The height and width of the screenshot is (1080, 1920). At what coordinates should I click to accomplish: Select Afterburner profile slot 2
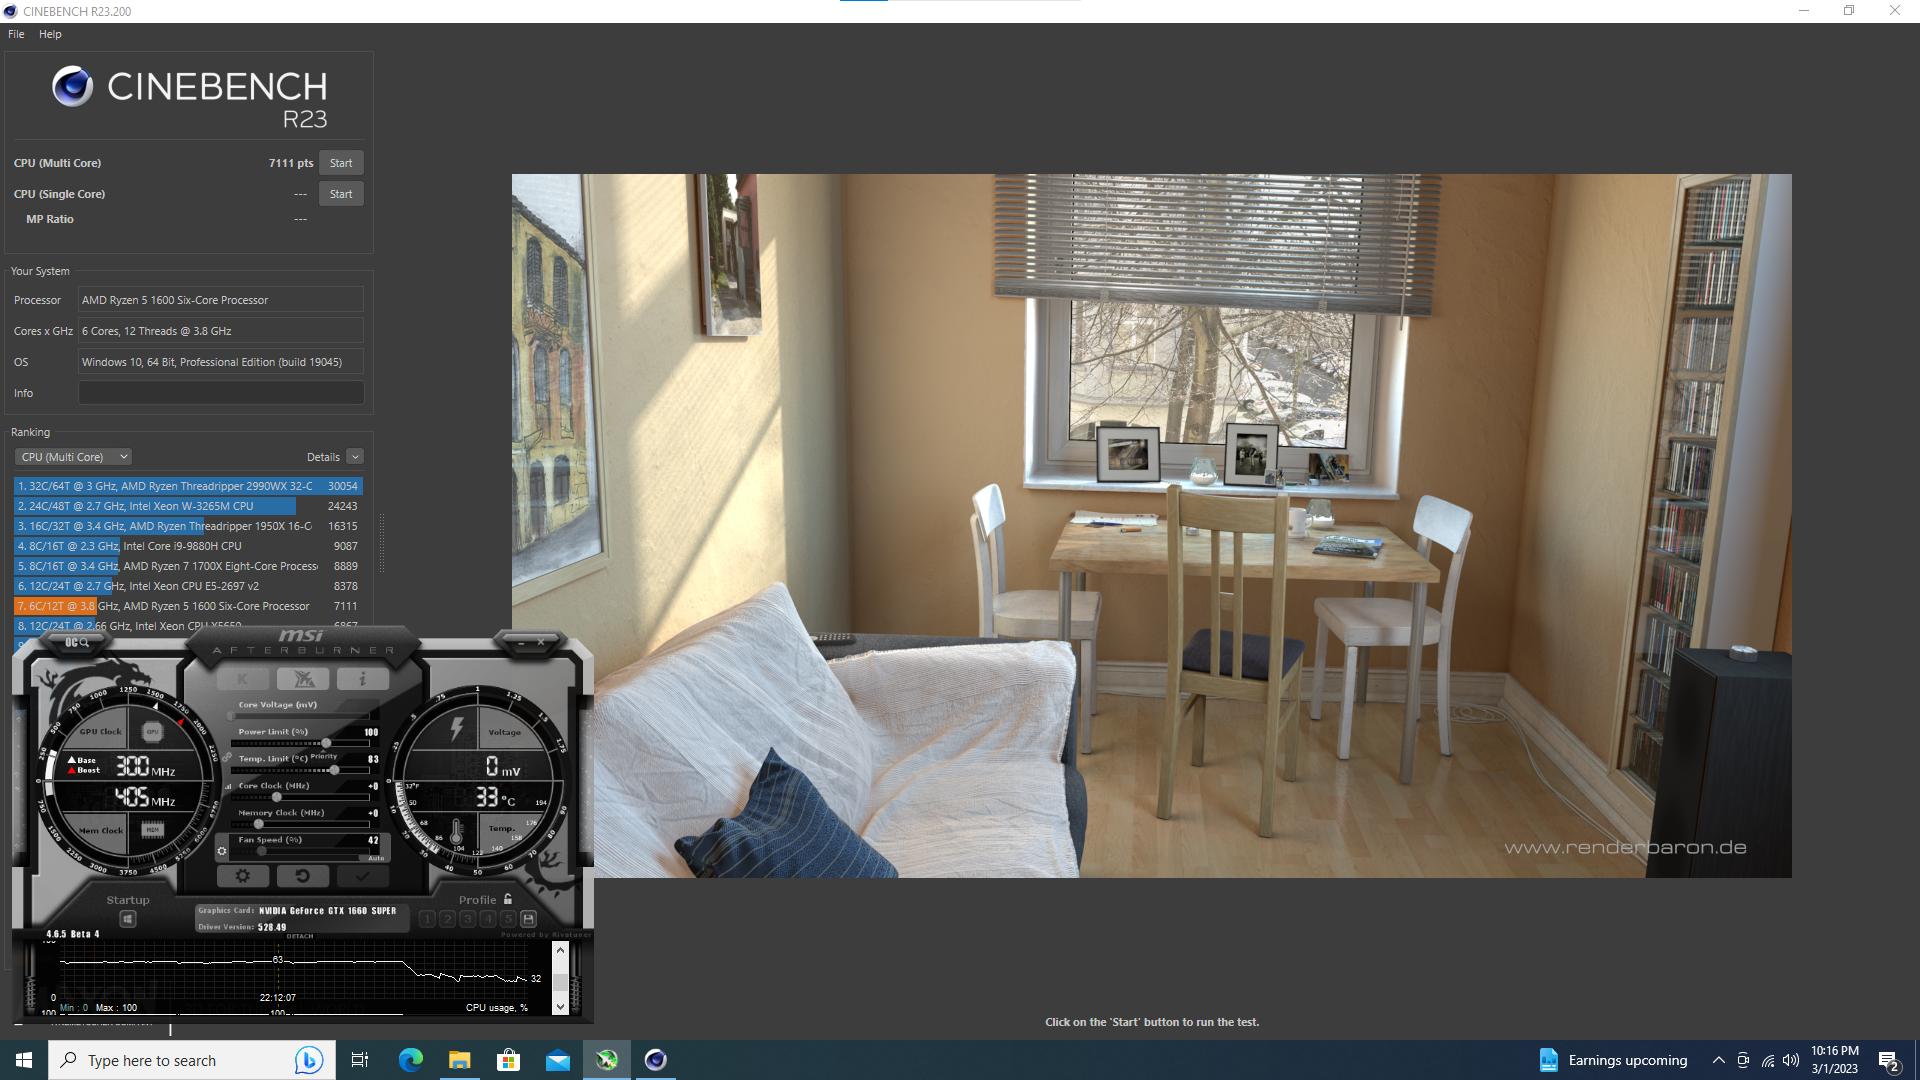448,919
